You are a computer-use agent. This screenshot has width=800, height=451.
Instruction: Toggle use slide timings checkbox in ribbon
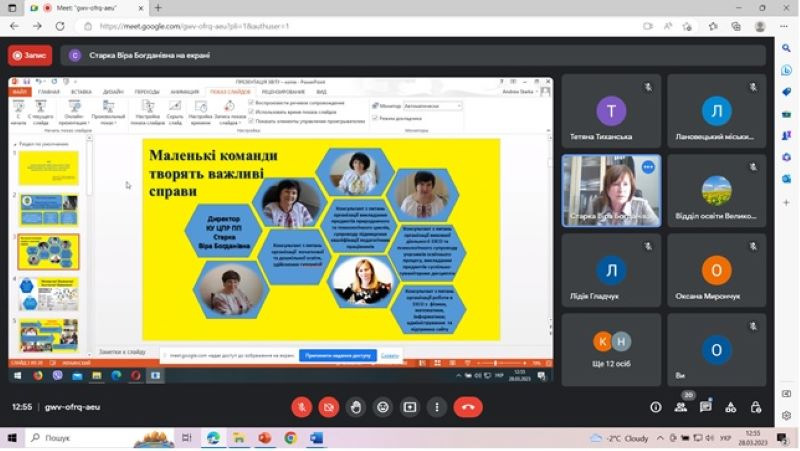click(251, 112)
